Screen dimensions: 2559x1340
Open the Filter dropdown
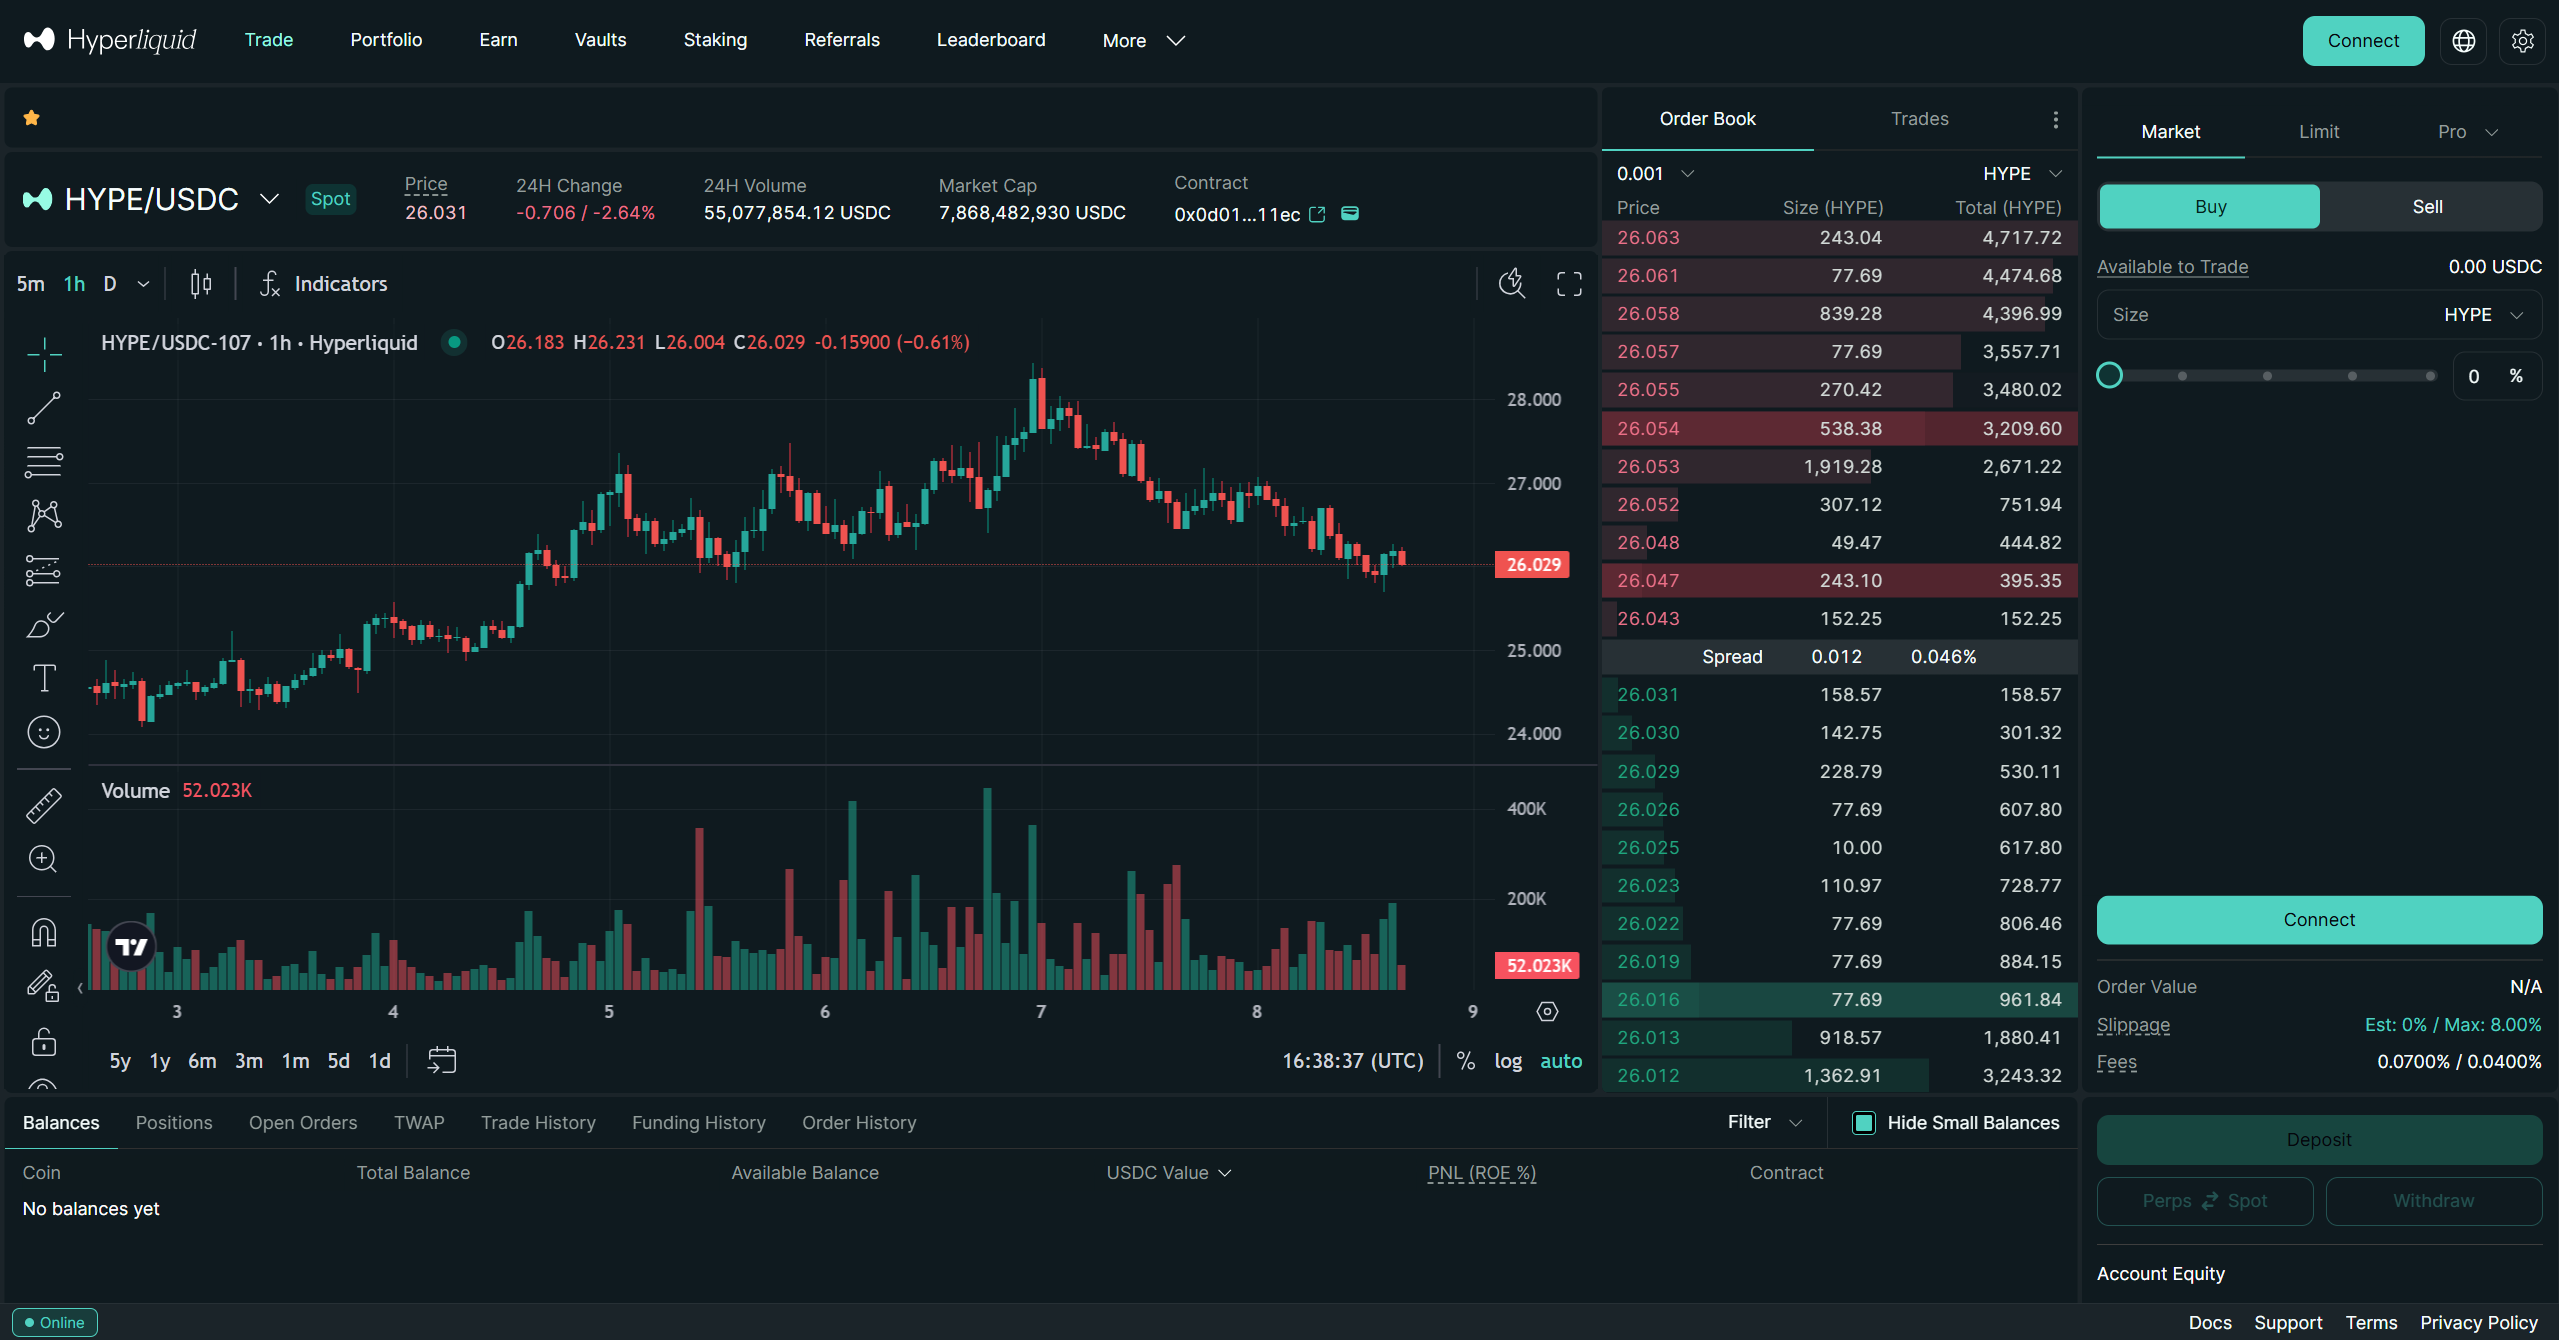[x=1765, y=1122]
